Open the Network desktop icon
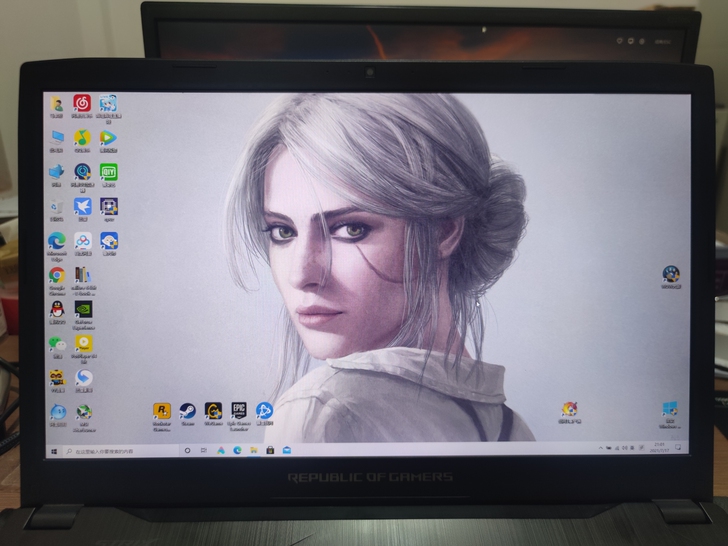The width and height of the screenshot is (728, 546). [x=56, y=172]
